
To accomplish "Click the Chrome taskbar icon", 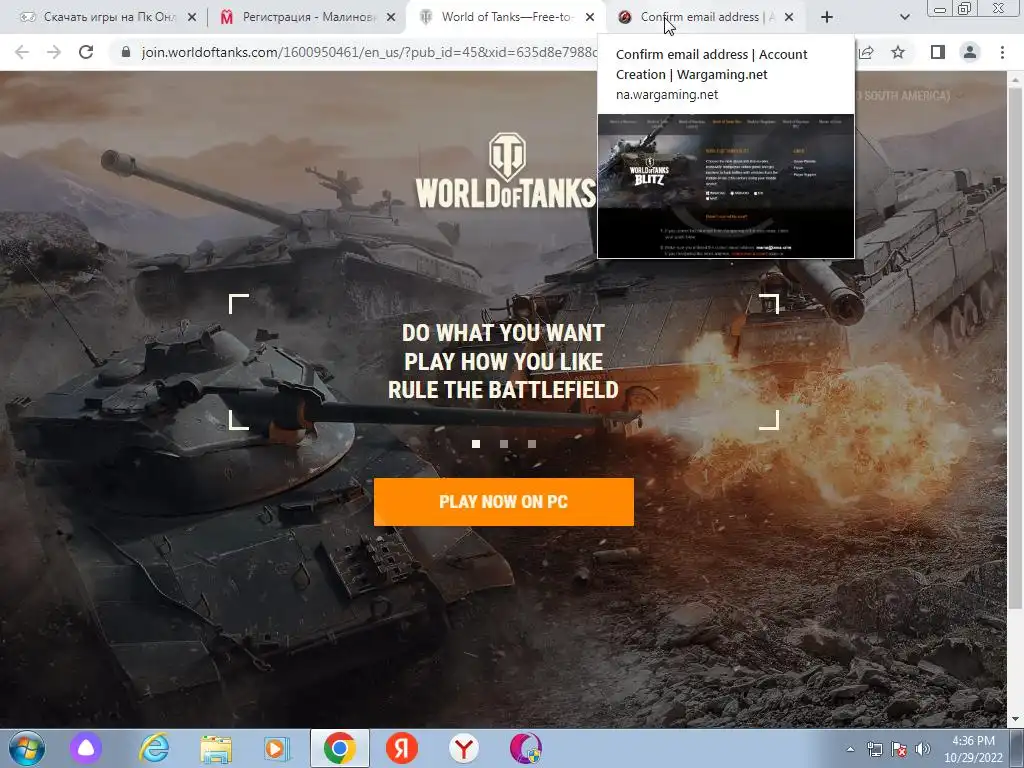I will coord(340,748).
